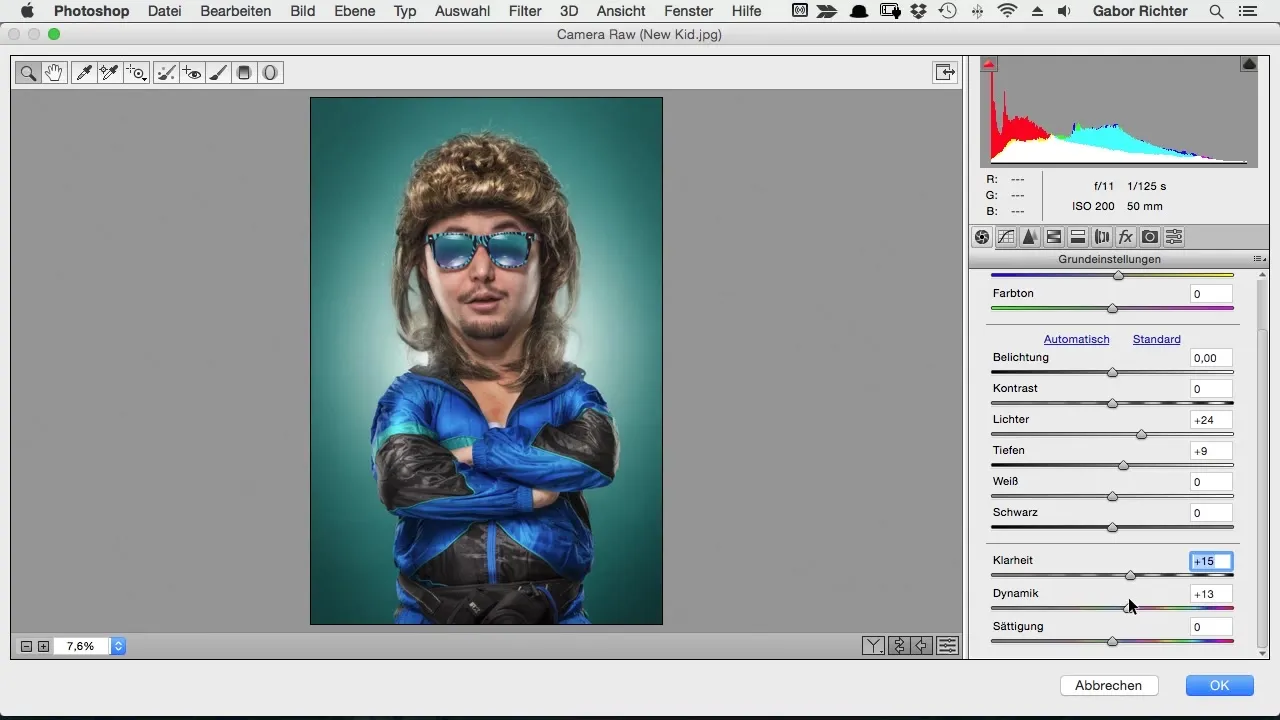
Task: Open the volume control in menu bar
Action: tap(1064, 11)
